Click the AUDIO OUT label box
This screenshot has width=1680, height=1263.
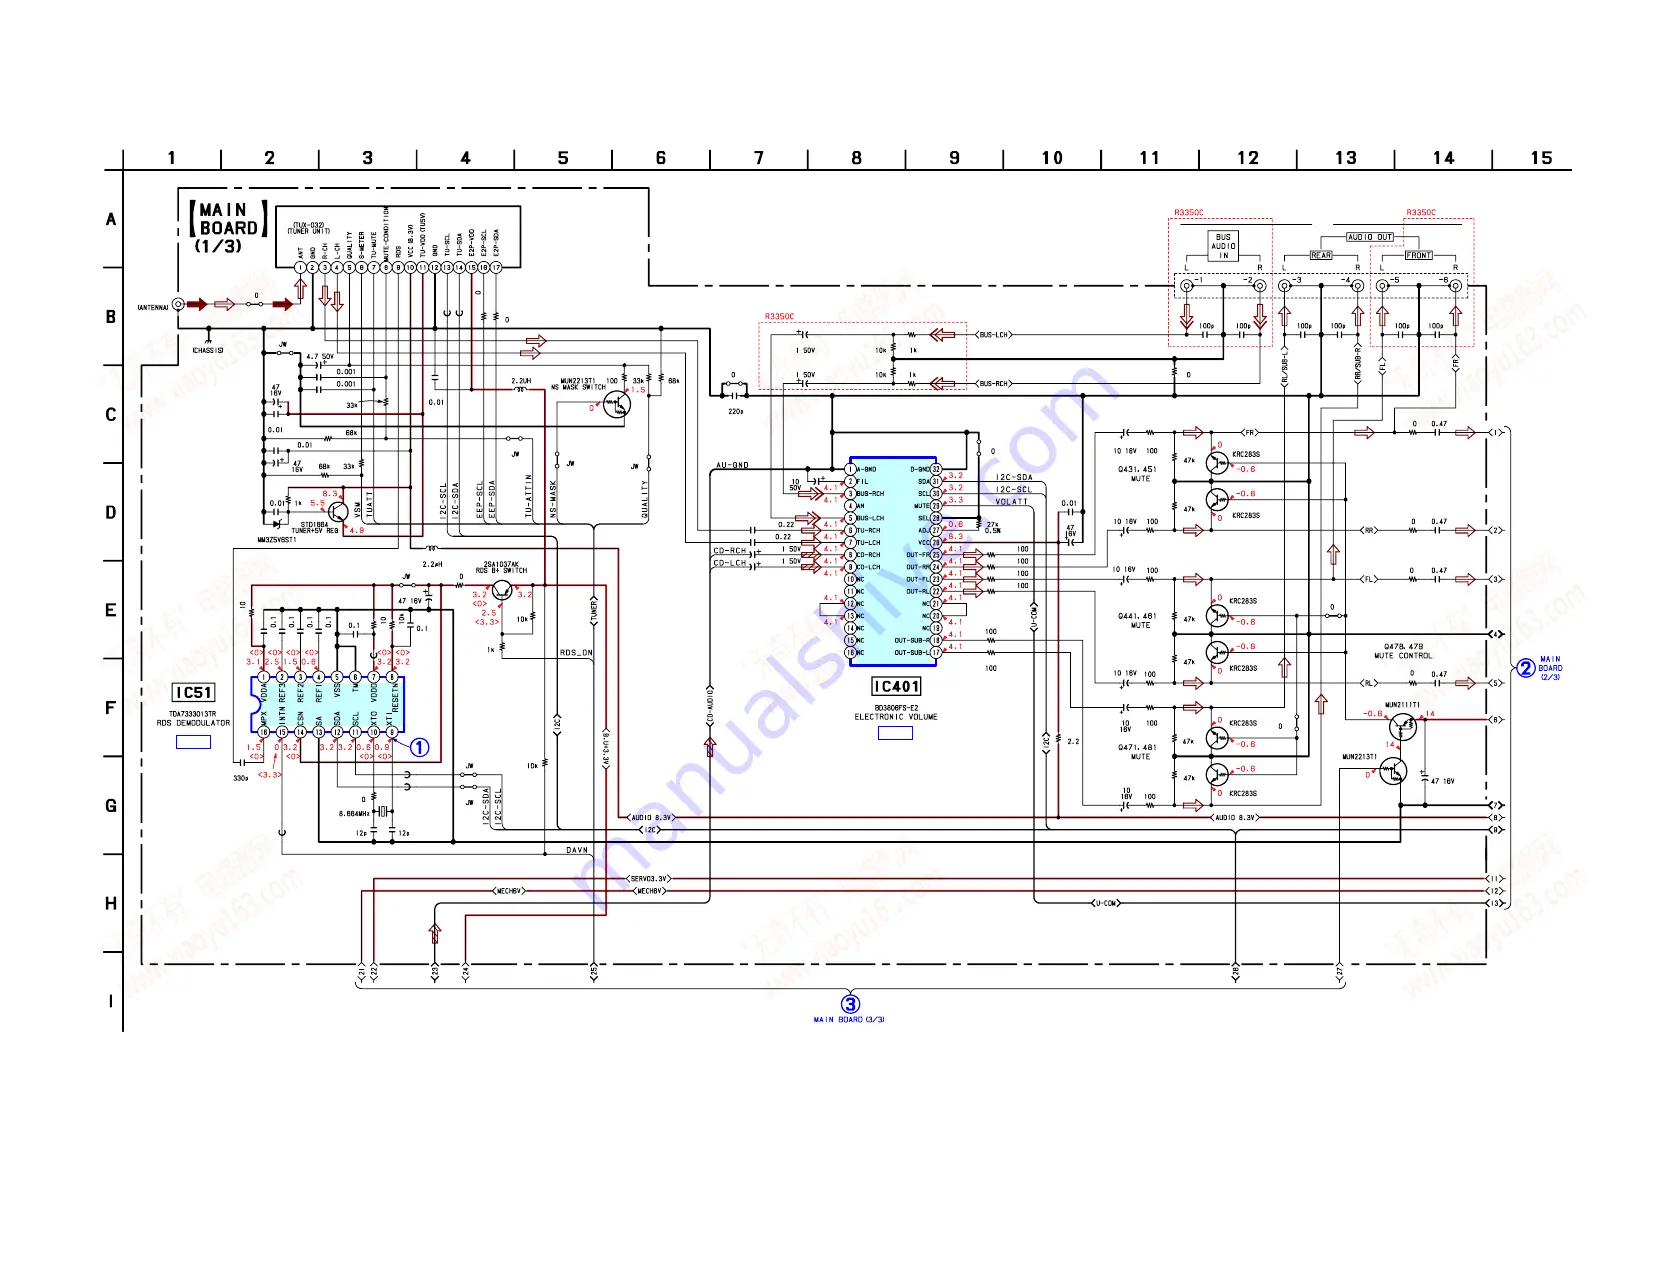click(1370, 237)
